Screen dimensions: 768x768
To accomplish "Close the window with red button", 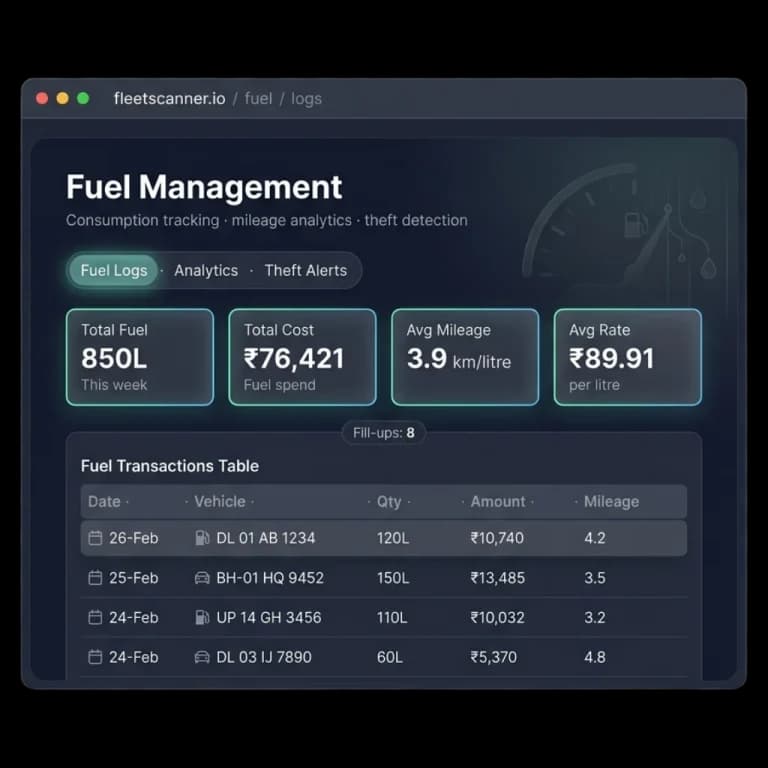I will [42, 98].
